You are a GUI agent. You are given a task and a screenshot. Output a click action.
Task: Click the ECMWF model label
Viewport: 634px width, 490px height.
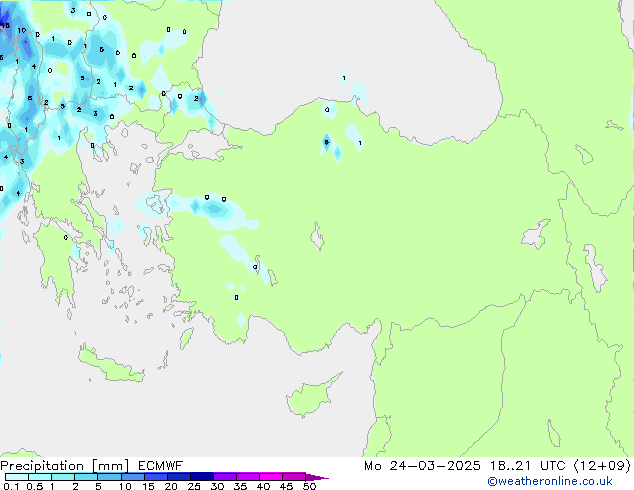click(x=161, y=466)
